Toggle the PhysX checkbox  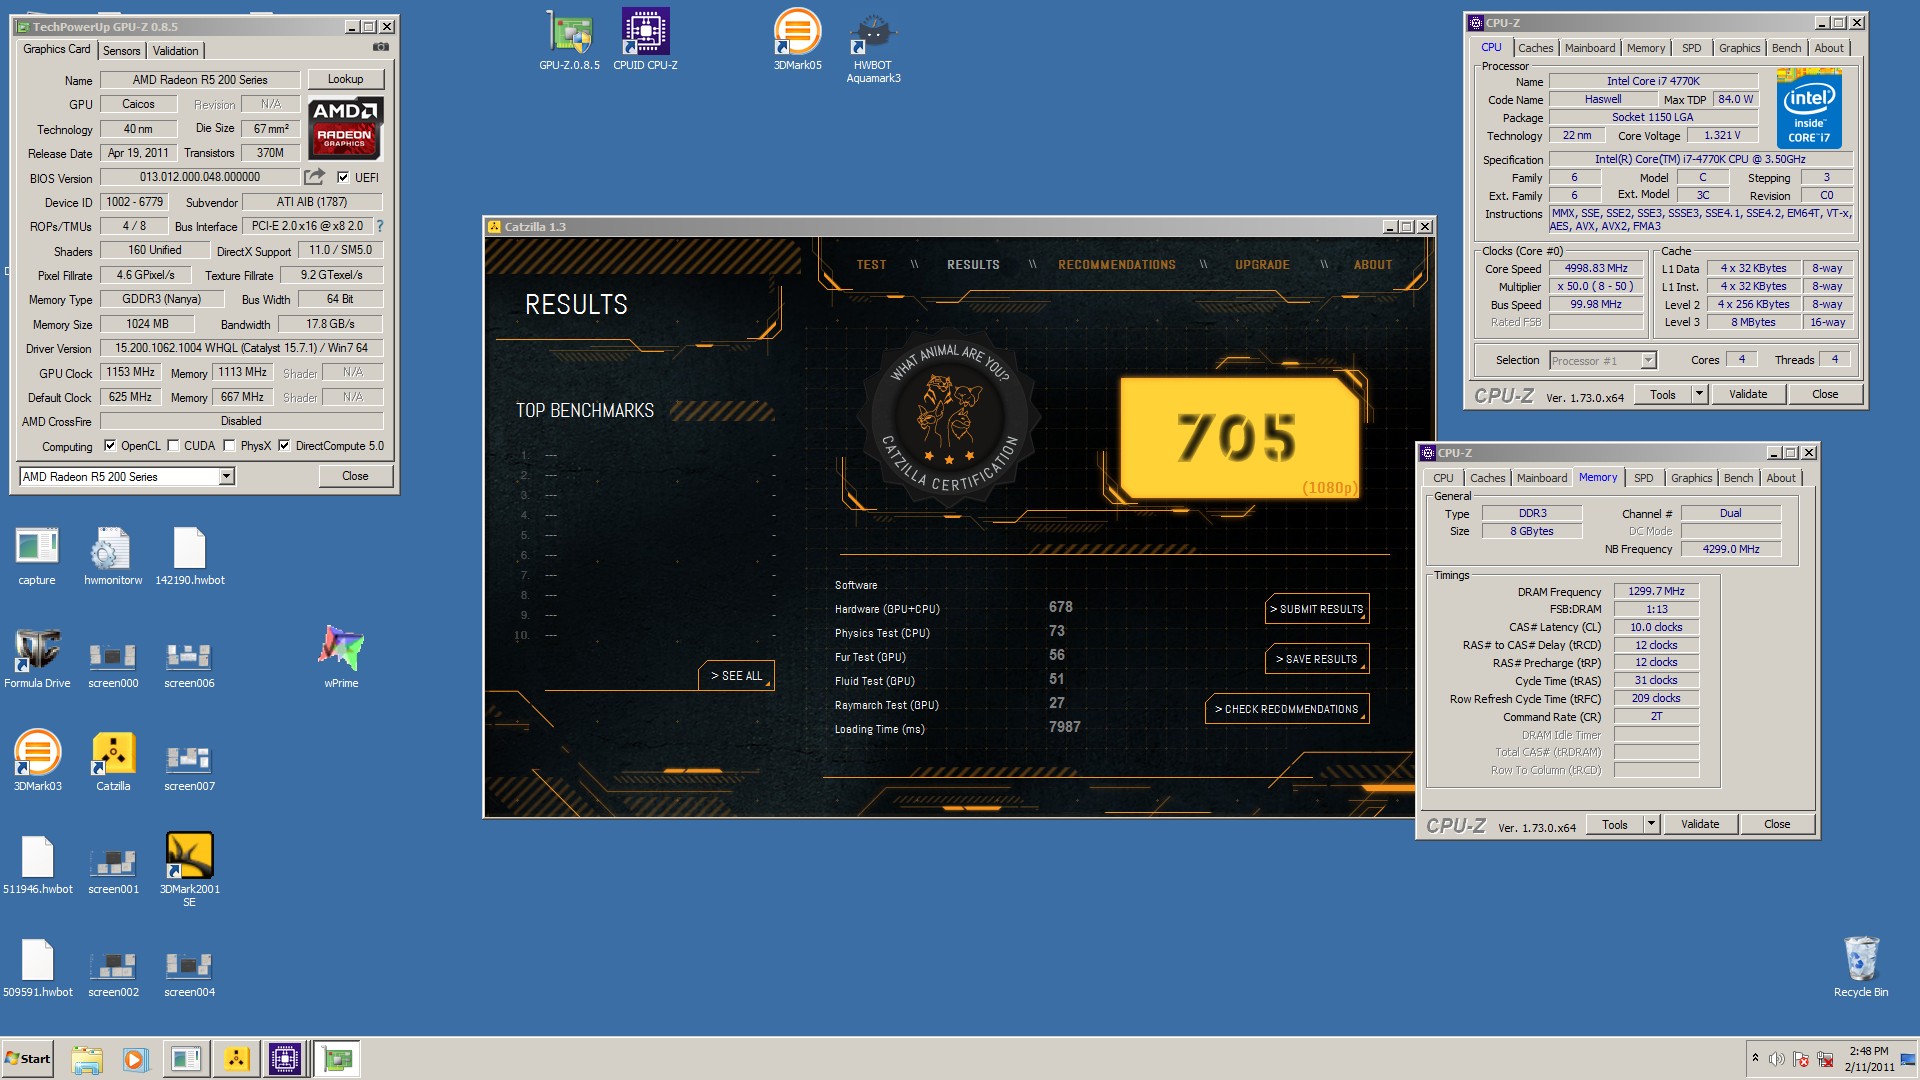click(230, 446)
